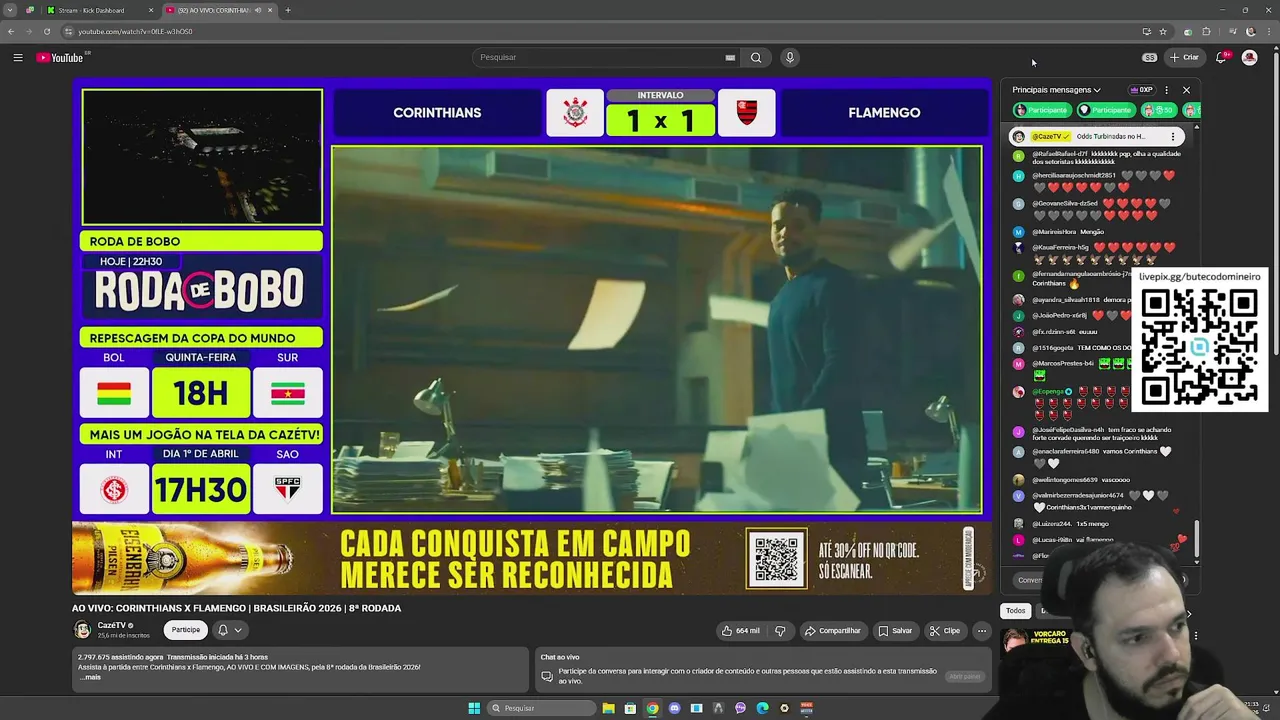Toggle channel notification bell
The image size is (1280, 720).
coord(223,630)
